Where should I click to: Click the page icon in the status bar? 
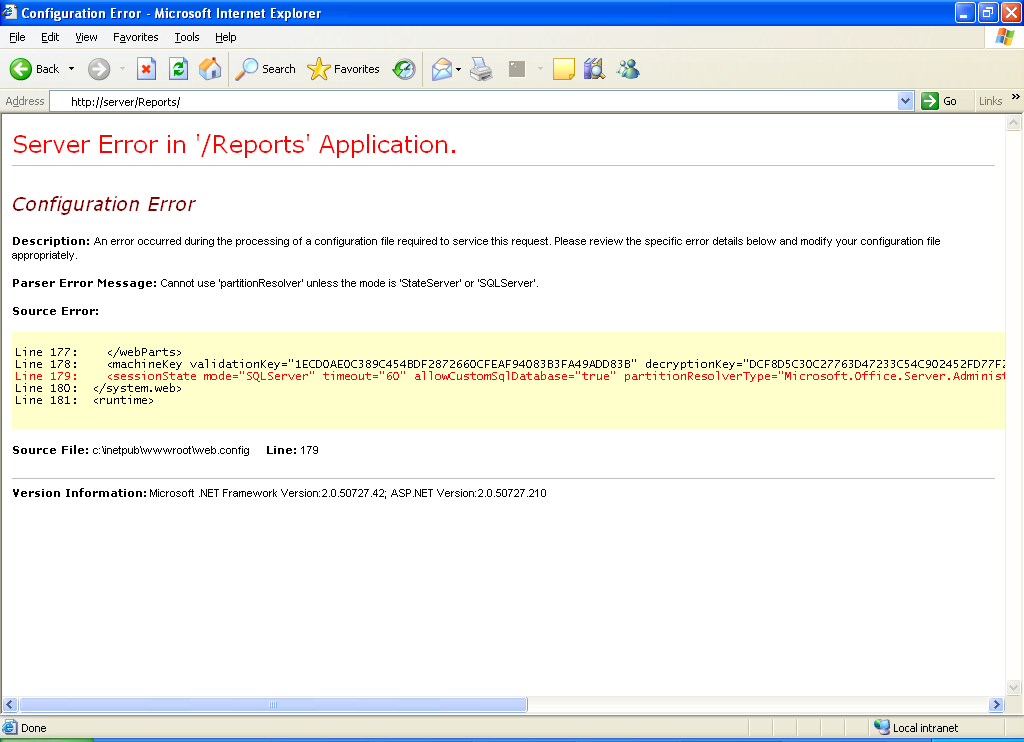coord(10,727)
